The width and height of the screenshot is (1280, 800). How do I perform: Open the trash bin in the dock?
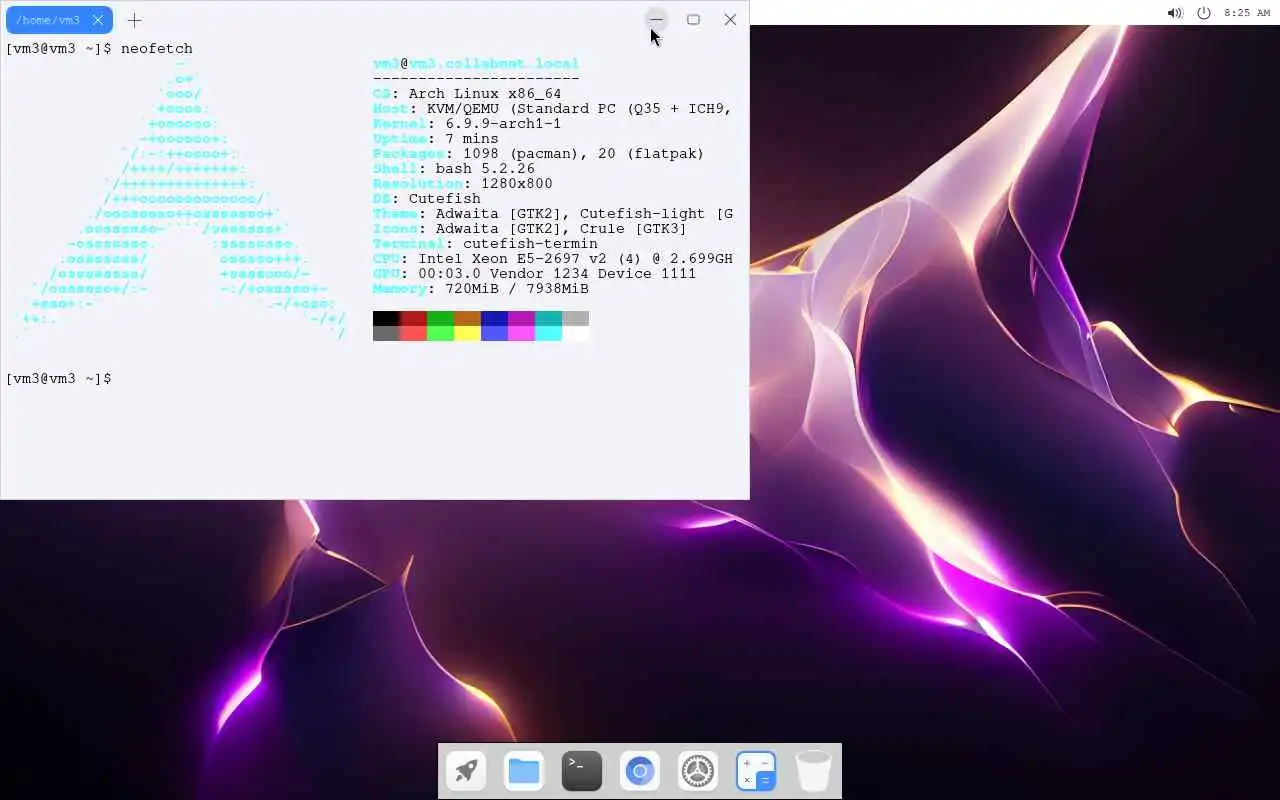pos(814,771)
